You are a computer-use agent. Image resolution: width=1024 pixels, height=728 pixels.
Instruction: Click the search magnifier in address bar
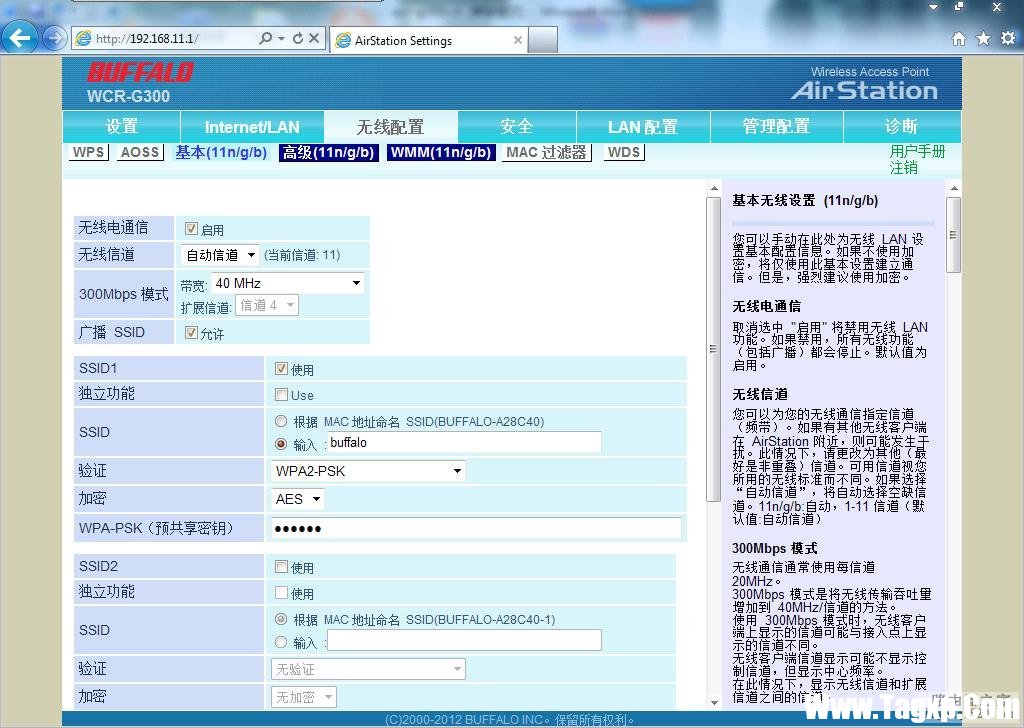tap(265, 39)
